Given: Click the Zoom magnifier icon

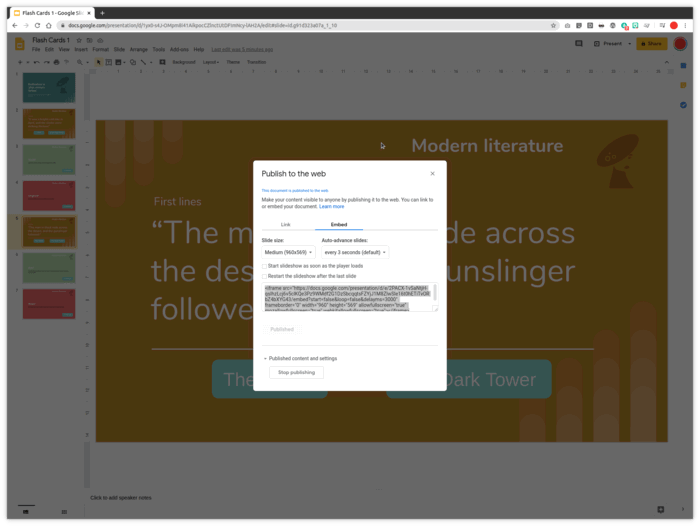Looking at the screenshot, I should coord(79,63).
